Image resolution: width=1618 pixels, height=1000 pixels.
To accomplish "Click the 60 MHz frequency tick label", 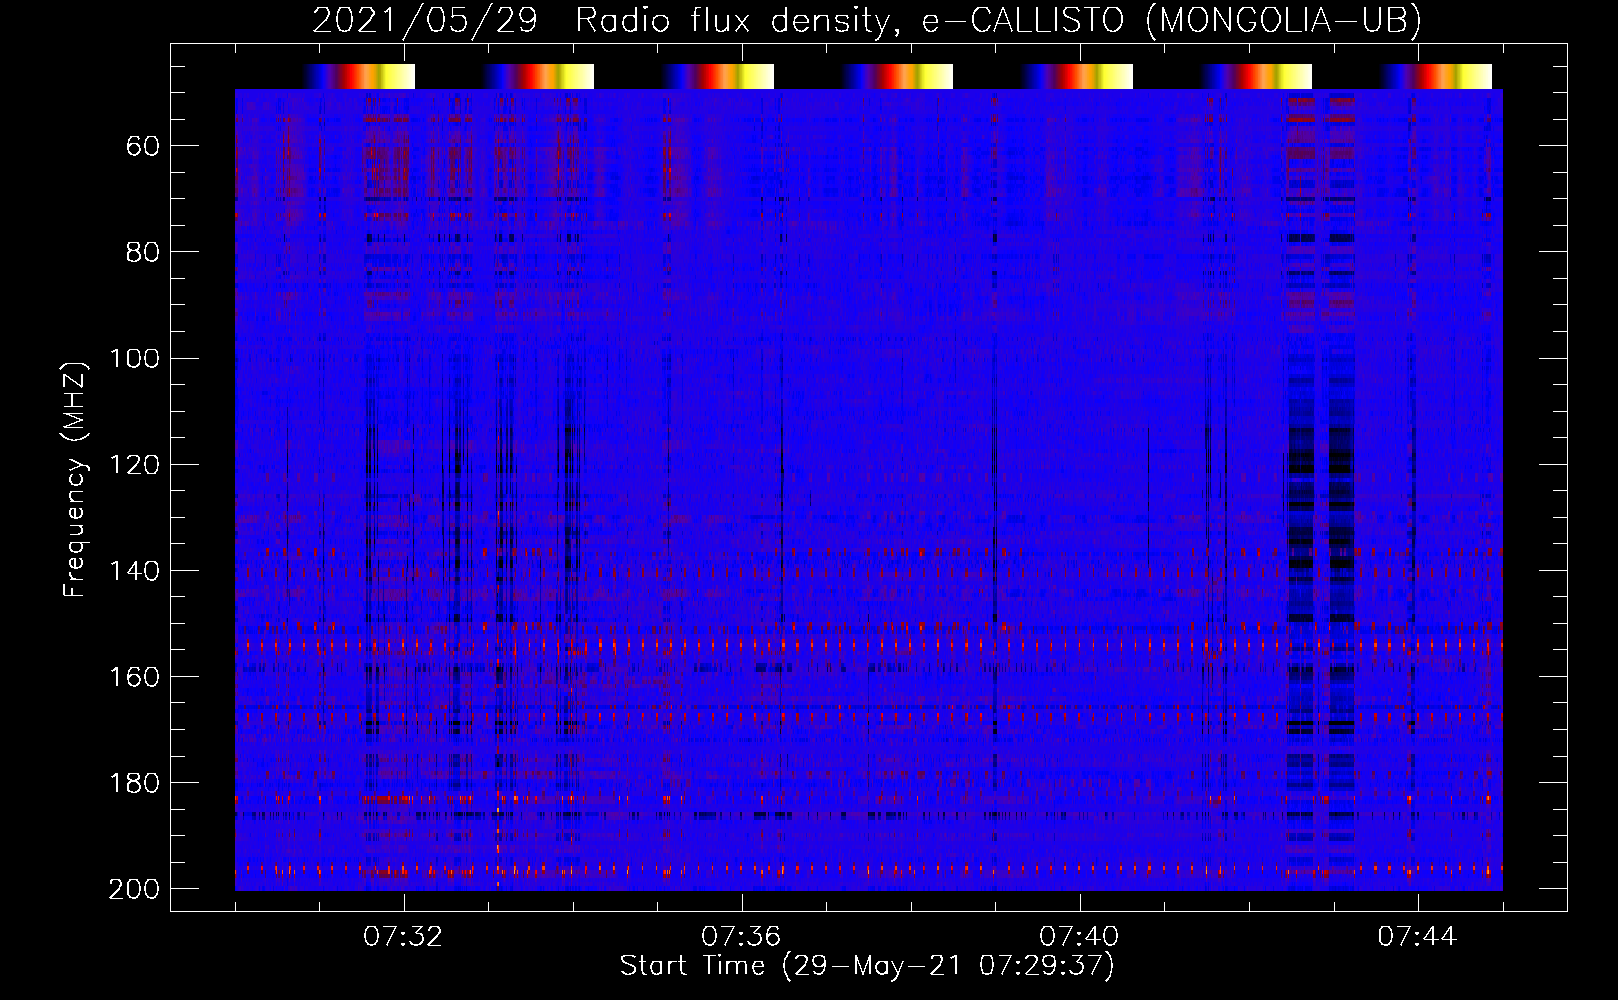I will tap(143, 146).
